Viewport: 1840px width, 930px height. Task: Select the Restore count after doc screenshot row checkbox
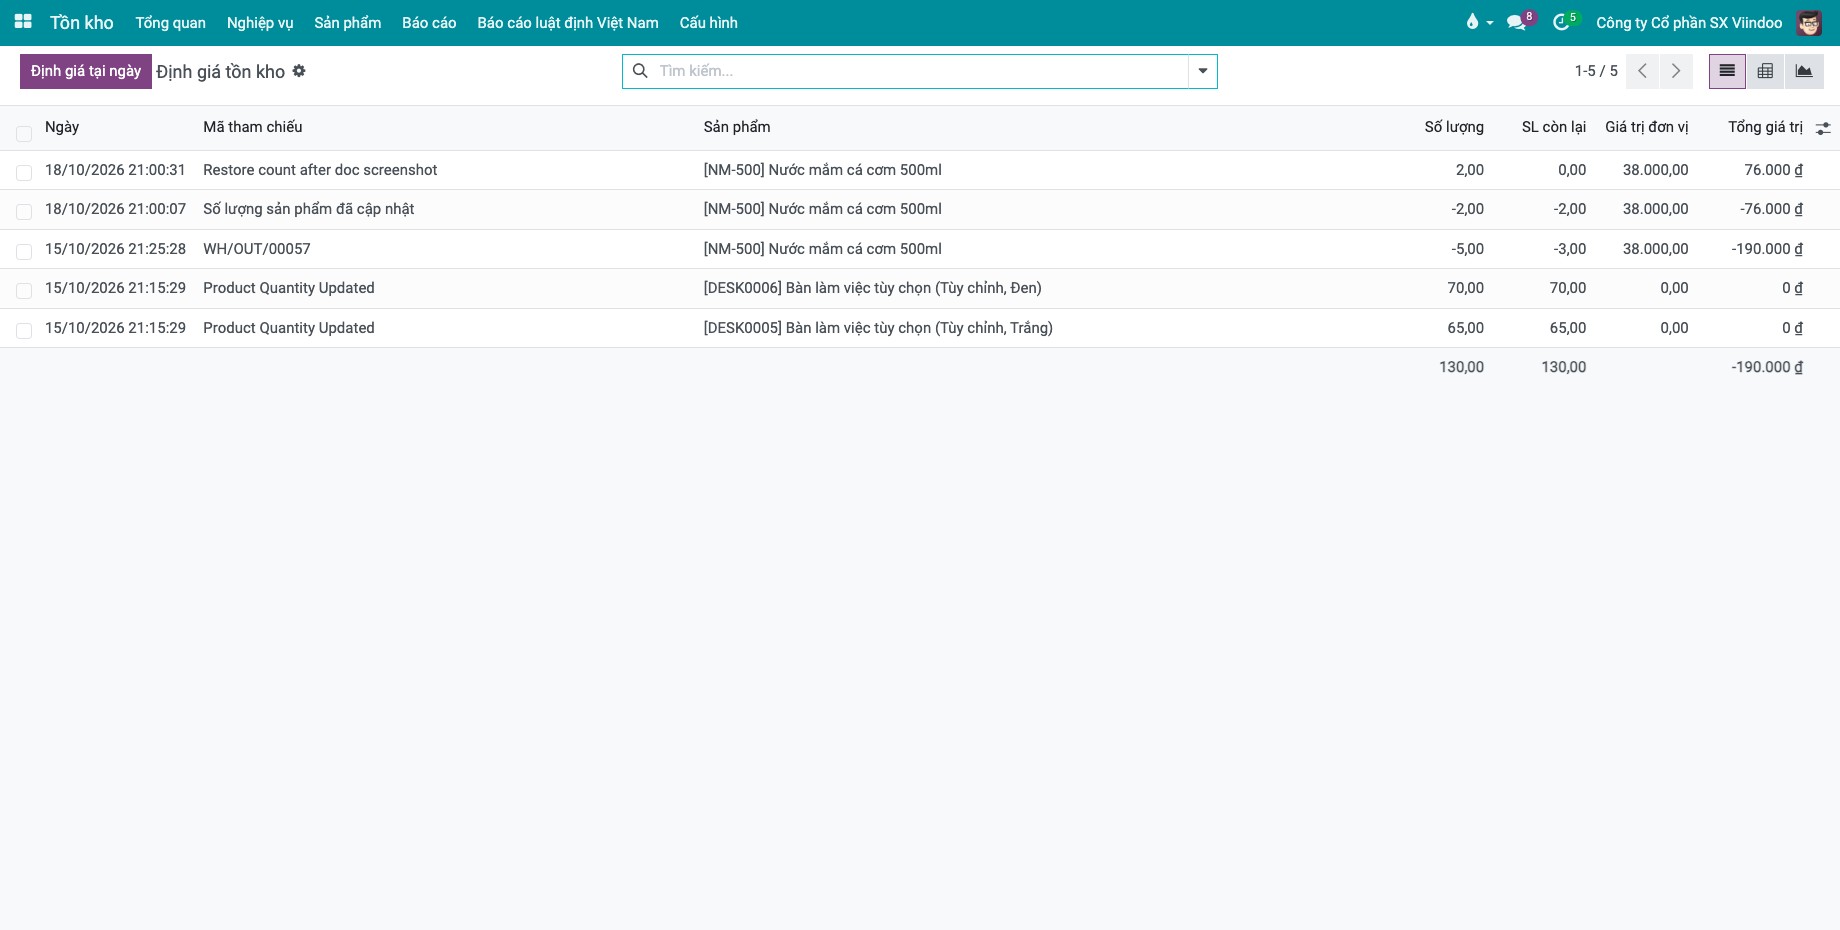[24, 172]
